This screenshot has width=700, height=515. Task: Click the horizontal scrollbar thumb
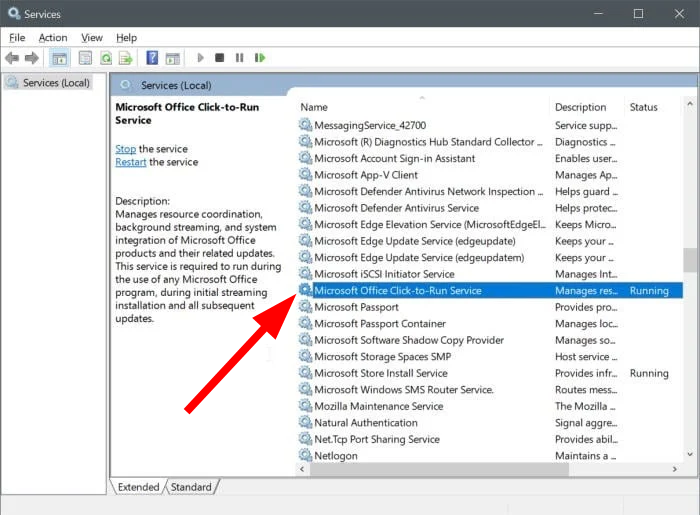439,469
